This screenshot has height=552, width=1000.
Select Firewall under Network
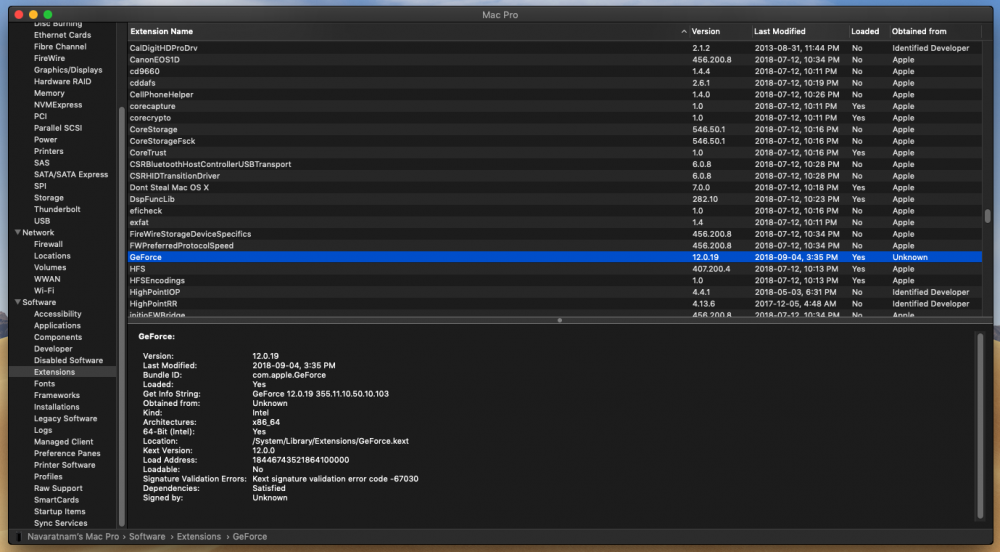48,244
